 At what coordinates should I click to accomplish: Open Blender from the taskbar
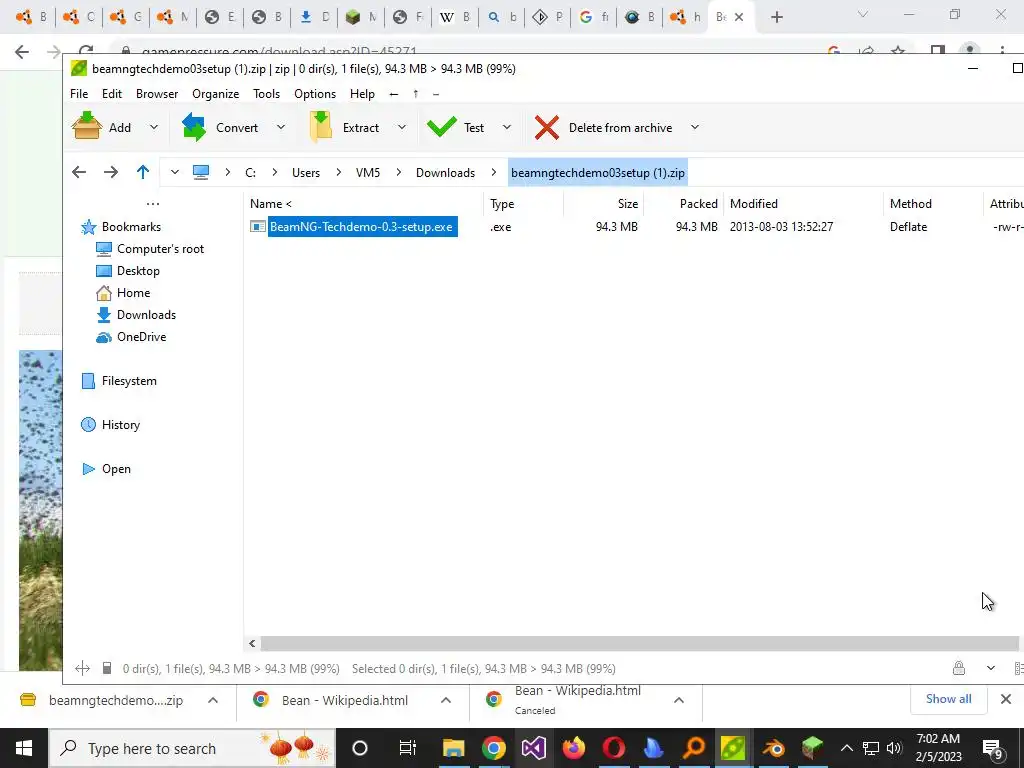click(x=773, y=748)
